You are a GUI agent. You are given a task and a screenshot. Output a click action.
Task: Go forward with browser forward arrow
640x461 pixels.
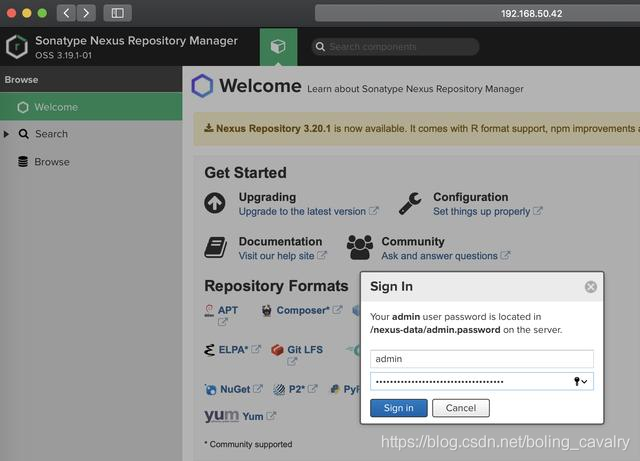click(x=86, y=13)
